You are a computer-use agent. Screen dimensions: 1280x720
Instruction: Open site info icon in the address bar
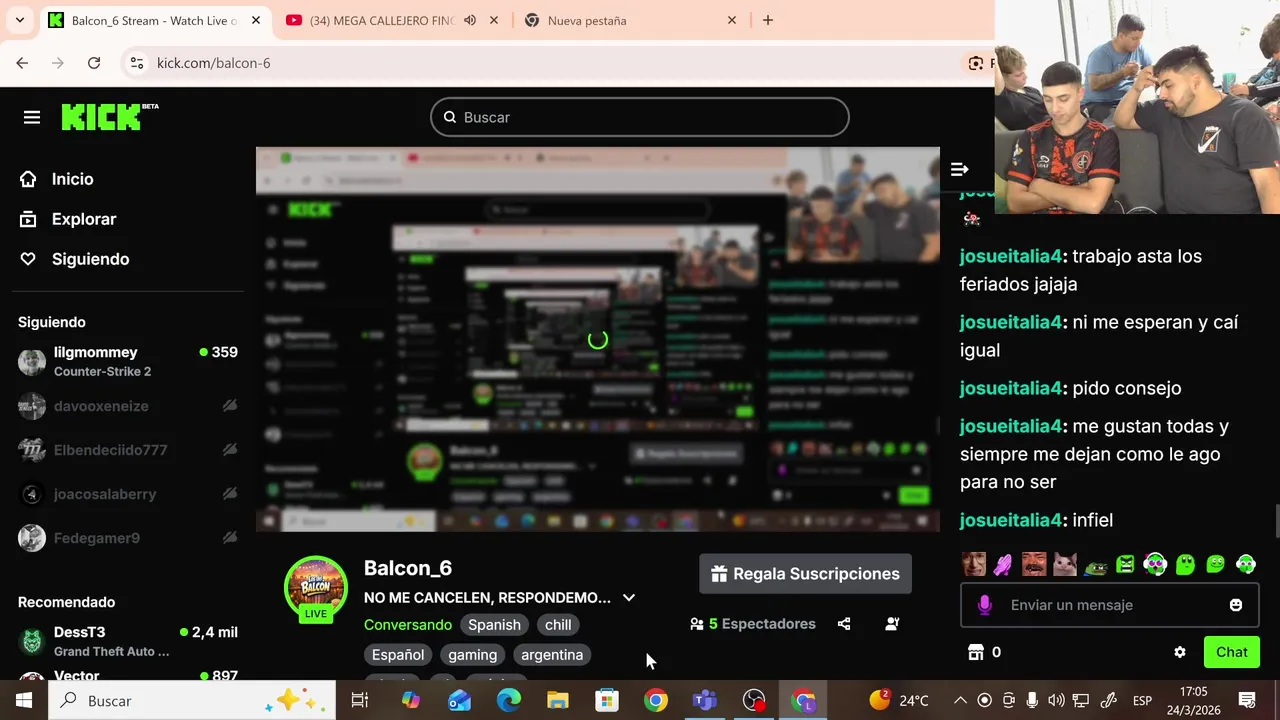[x=138, y=63]
